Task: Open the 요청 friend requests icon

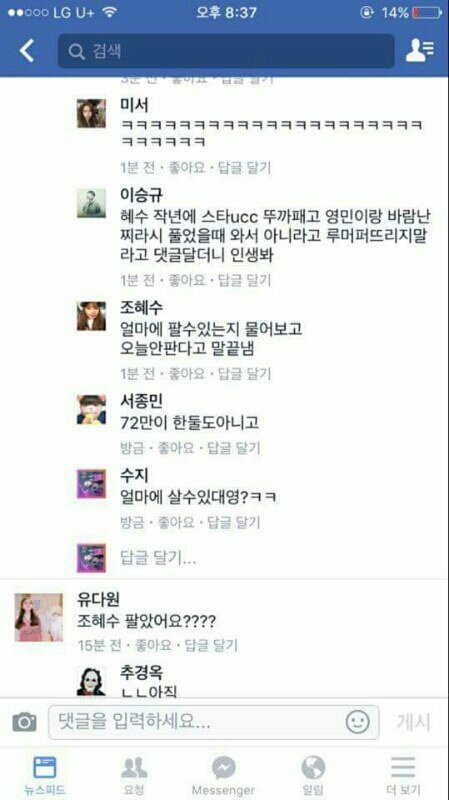Action: point(134,767)
